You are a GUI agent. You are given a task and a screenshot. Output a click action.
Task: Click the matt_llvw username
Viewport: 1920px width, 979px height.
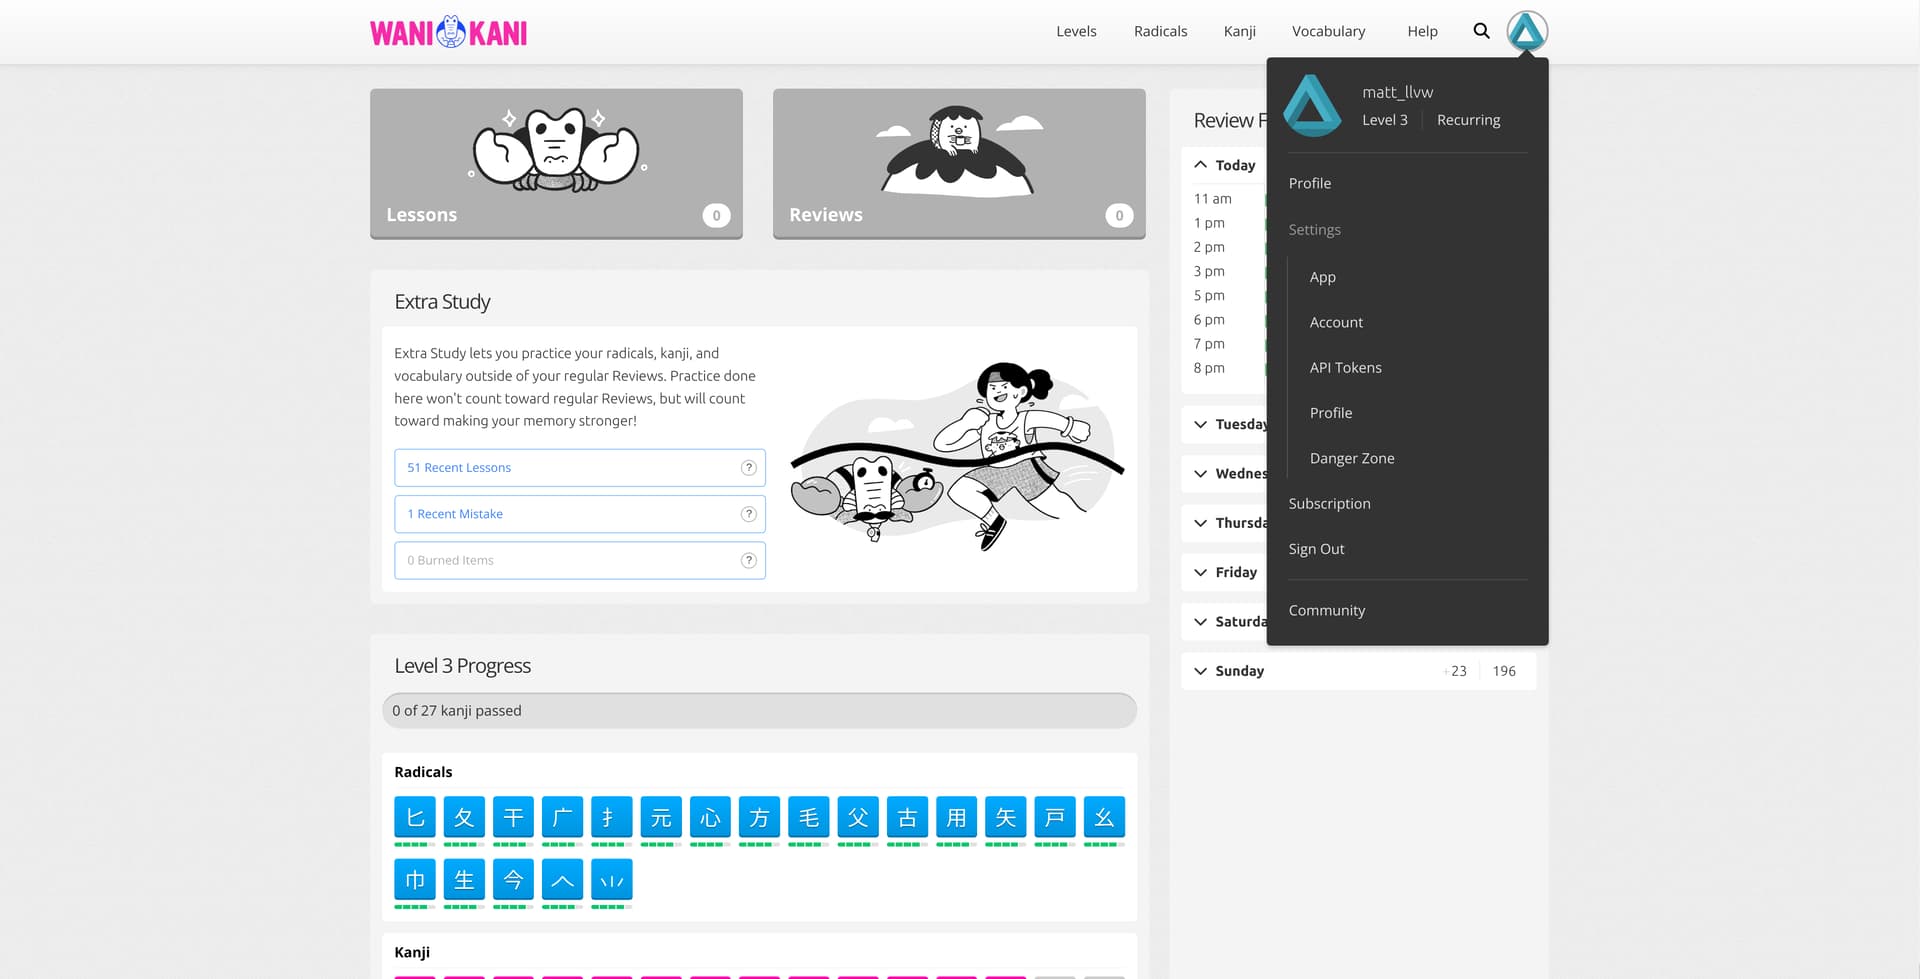point(1397,92)
